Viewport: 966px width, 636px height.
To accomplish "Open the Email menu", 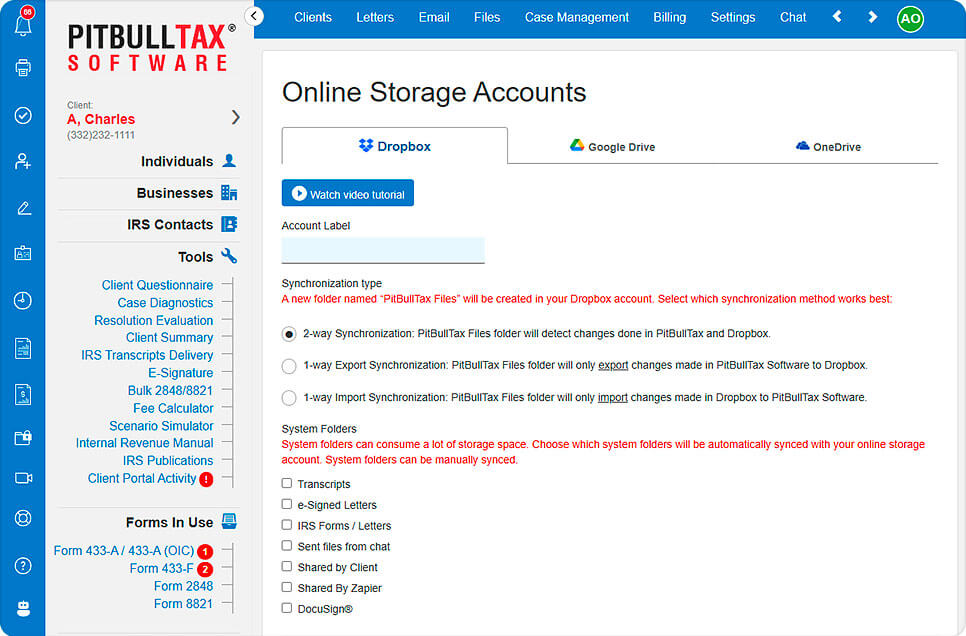I will point(434,17).
